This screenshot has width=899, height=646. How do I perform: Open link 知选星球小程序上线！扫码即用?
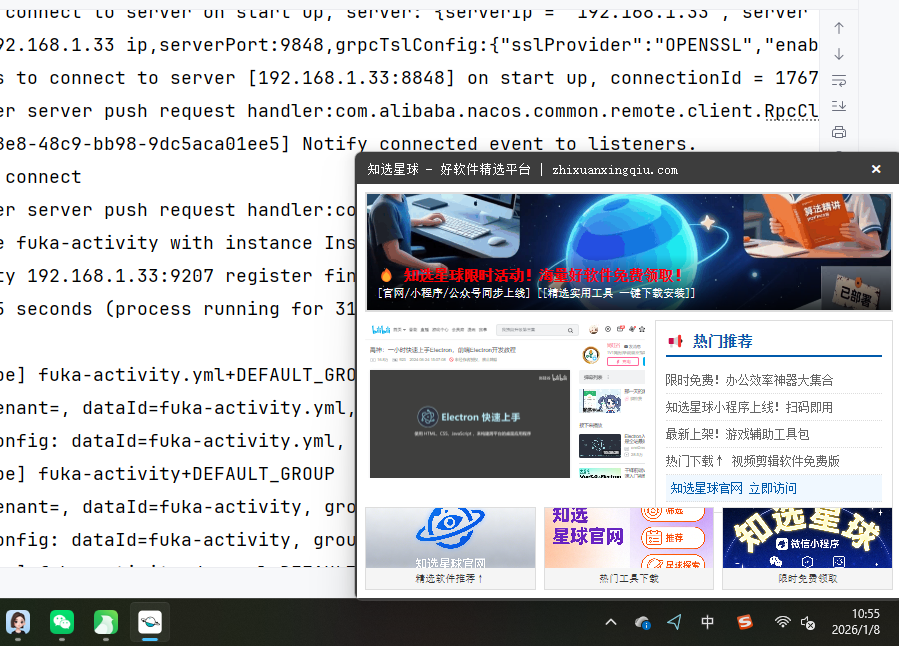tap(749, 407)
